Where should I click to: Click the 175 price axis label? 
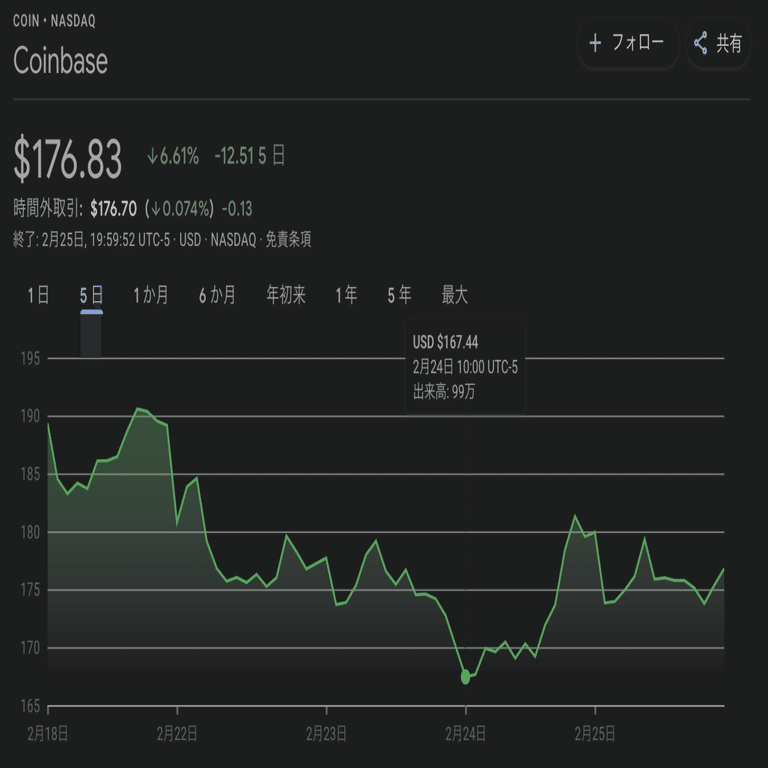tap(30, 590)
